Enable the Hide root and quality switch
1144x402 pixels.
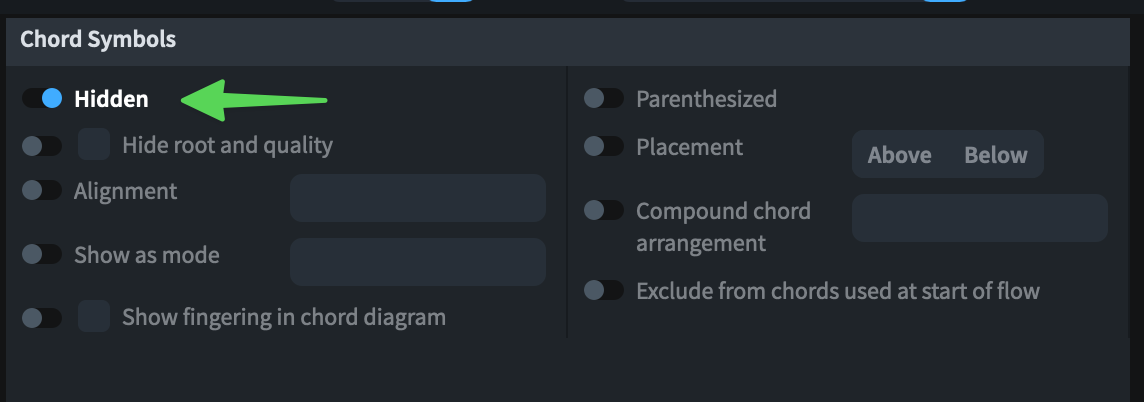[x=42, y=146]
